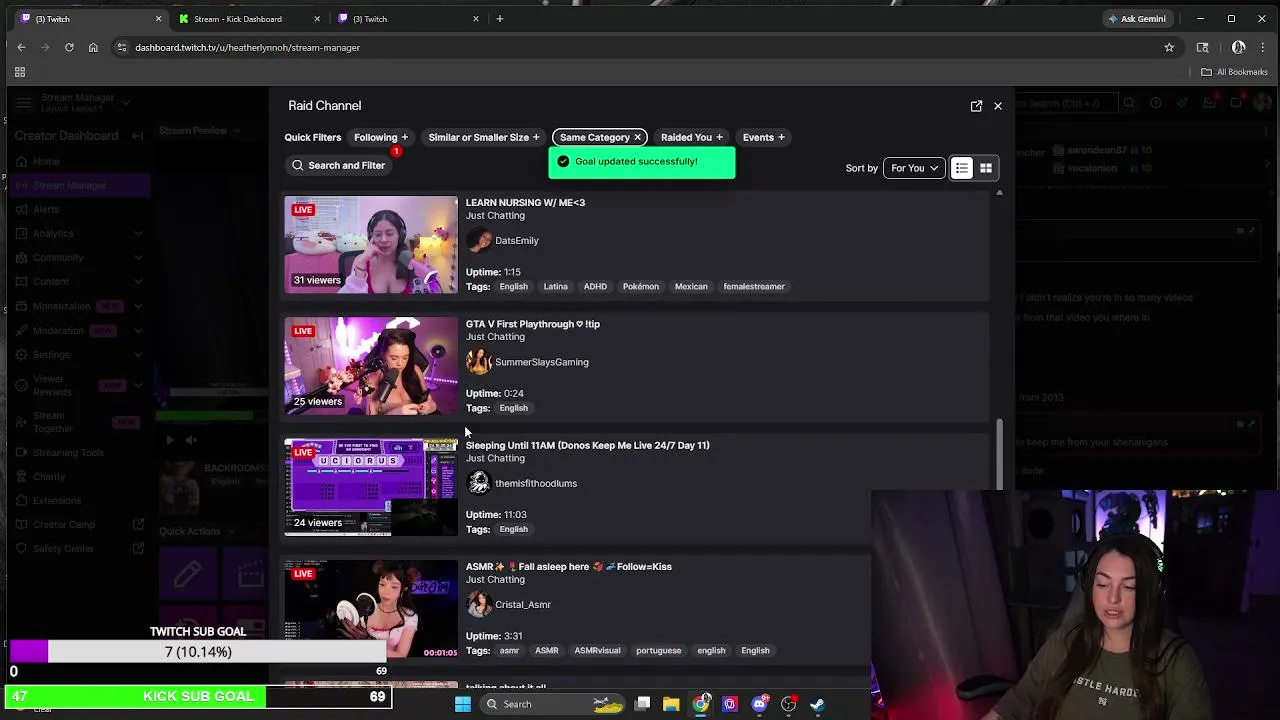View site information icon in address bar
The image size is (1280, 720).
121,47
